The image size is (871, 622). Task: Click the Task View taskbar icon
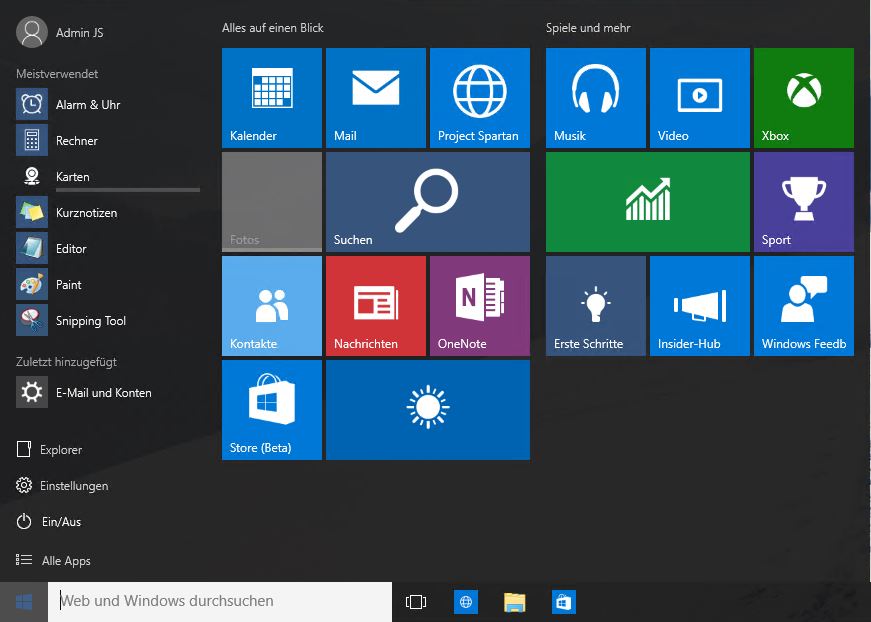click(416, 601)
